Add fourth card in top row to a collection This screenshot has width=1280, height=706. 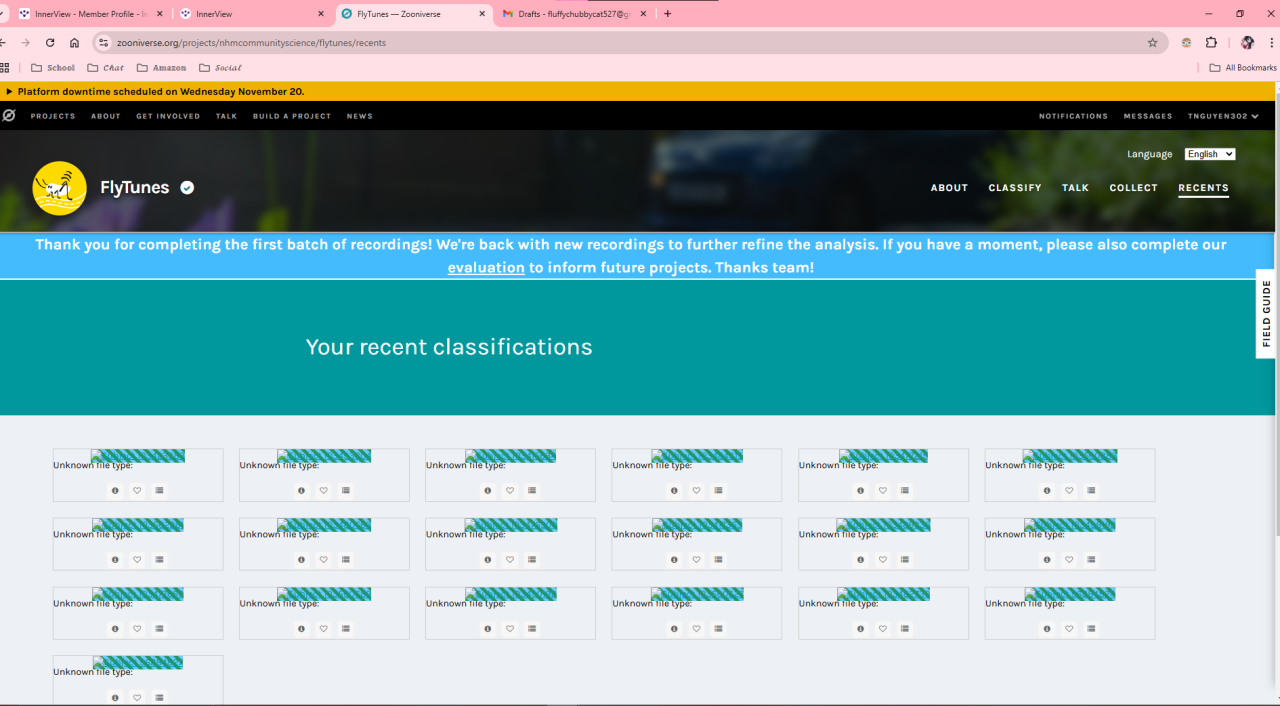pyautogui.click(x=718, y=490)
